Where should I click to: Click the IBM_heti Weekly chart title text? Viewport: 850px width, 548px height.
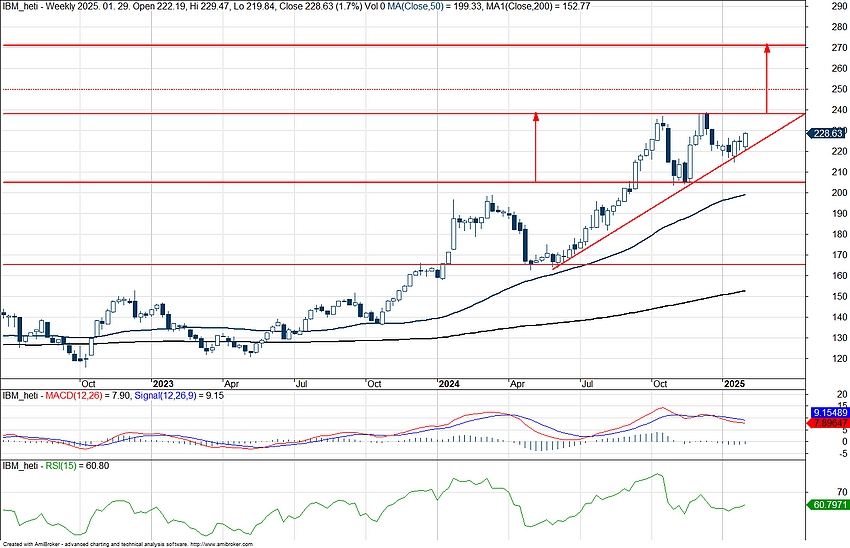pyautogui.click(x=194, y=6)
